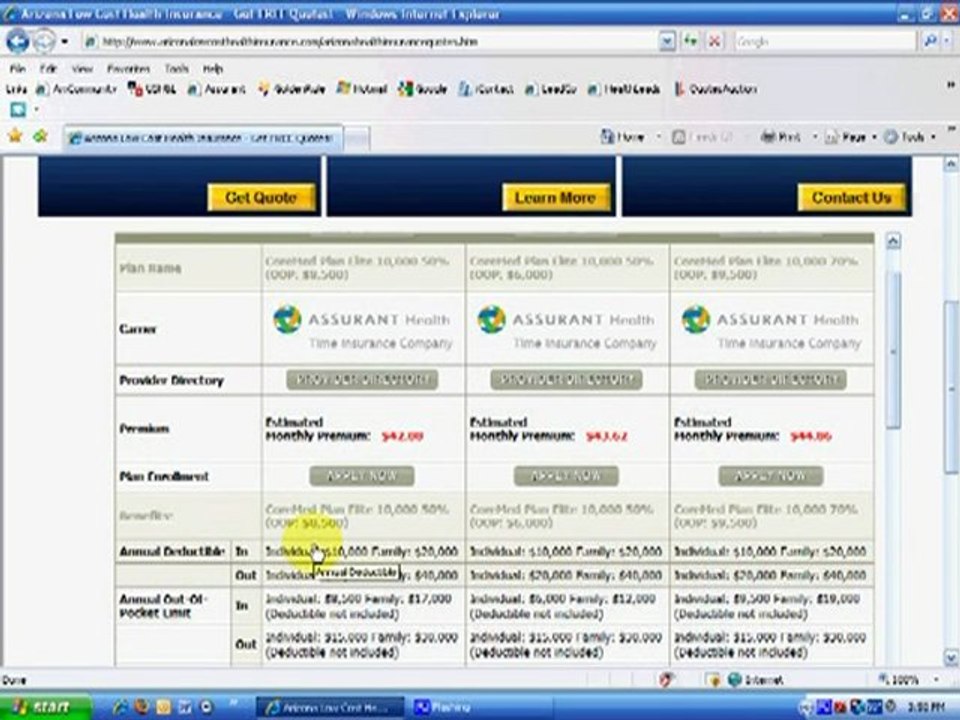Viewport: 960px width, 720px height.
Task: Expand the address bar history dropdown
Action: [667, 42]
